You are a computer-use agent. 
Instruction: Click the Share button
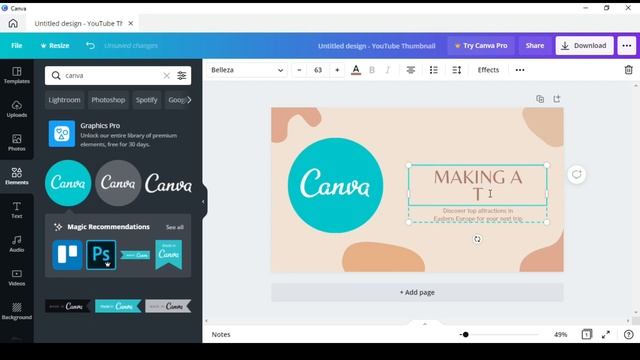(535, 46)
